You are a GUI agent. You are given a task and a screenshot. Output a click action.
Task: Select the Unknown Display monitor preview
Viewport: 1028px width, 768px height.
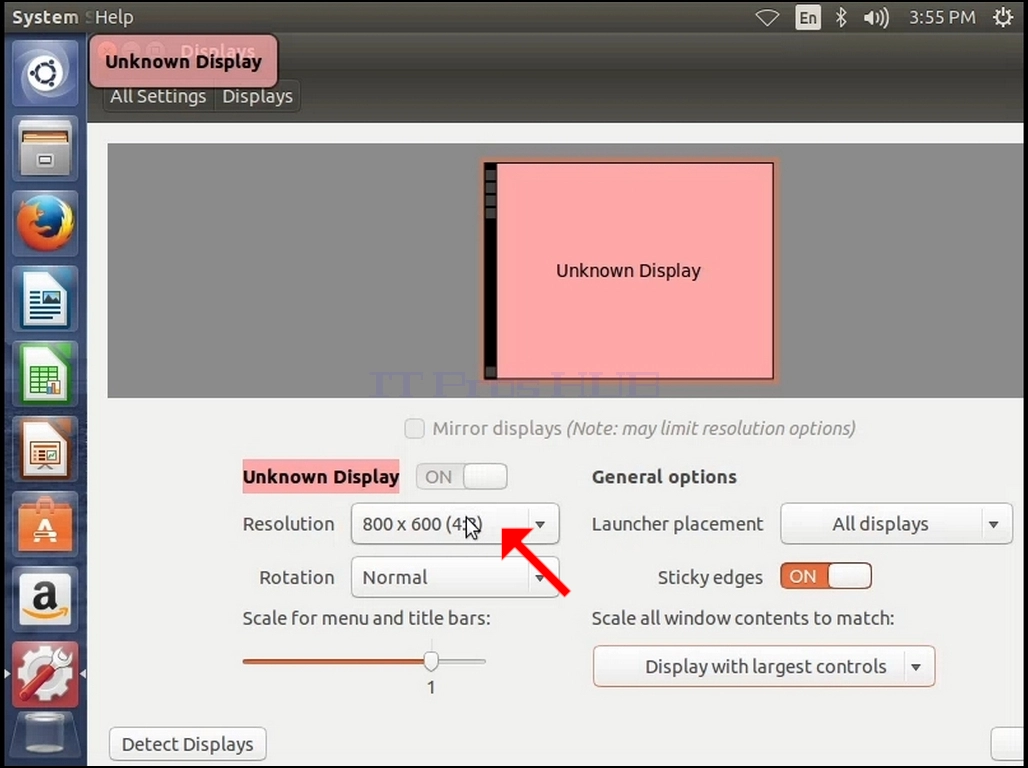pos(629,271)
